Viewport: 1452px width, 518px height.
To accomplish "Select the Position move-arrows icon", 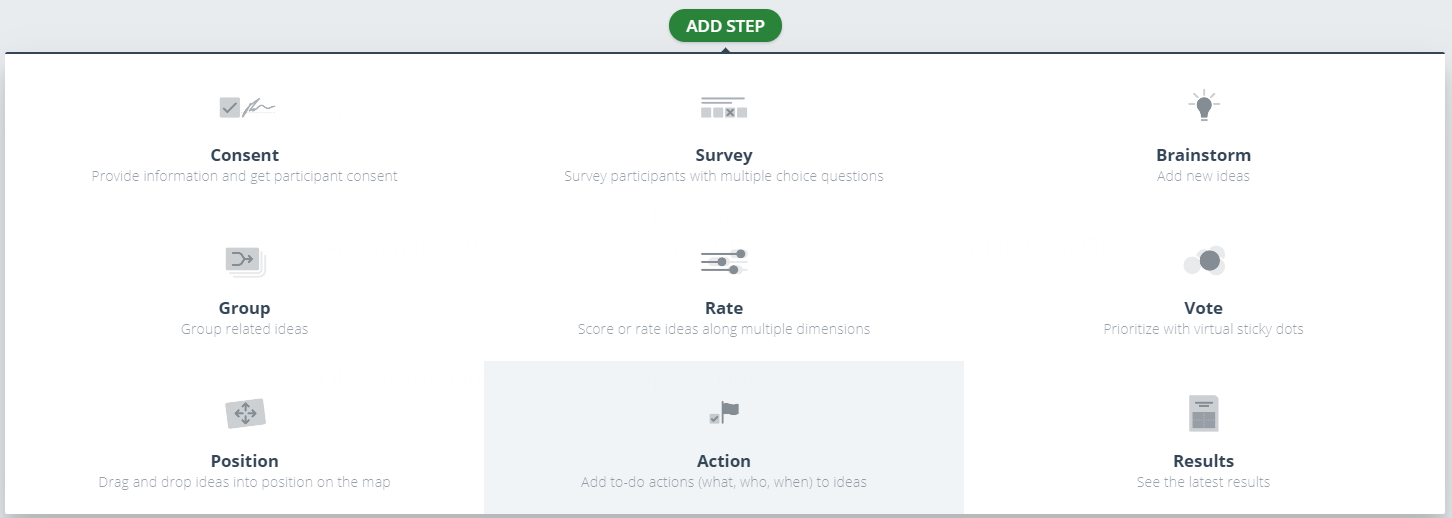I will coord(245,413).
